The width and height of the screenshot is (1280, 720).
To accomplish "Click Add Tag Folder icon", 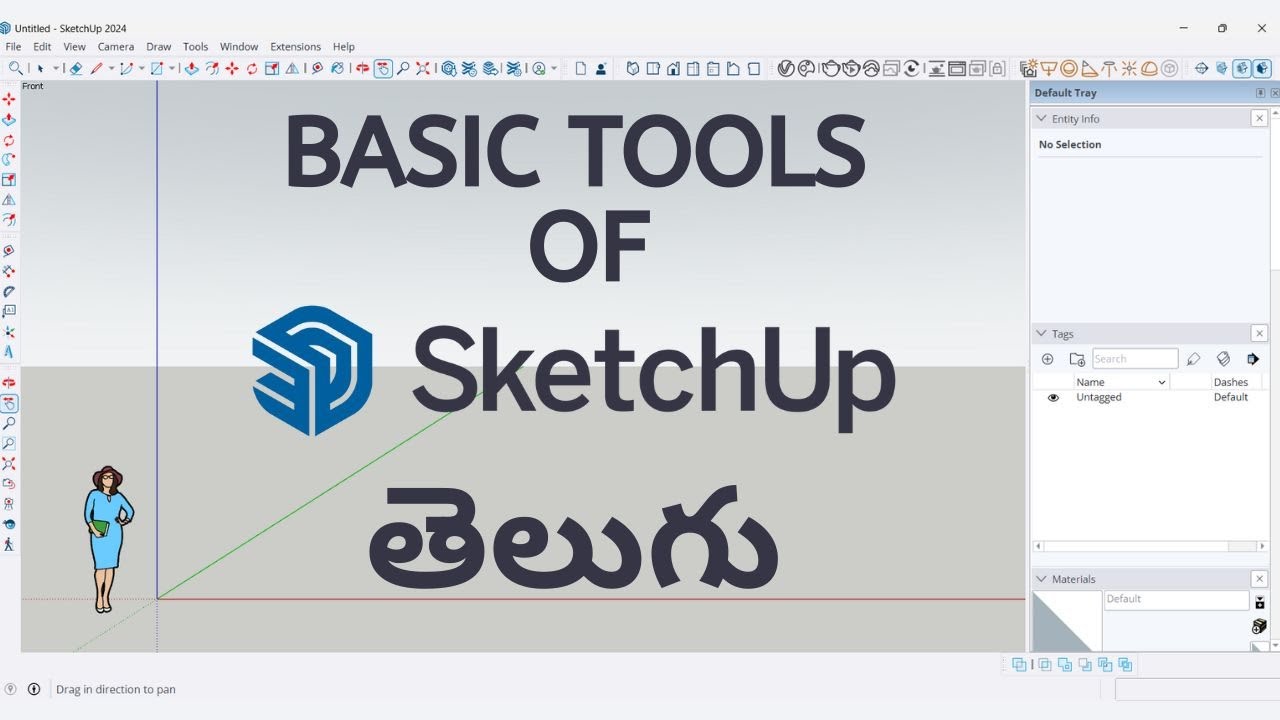I will click(x=1077, y=359).
